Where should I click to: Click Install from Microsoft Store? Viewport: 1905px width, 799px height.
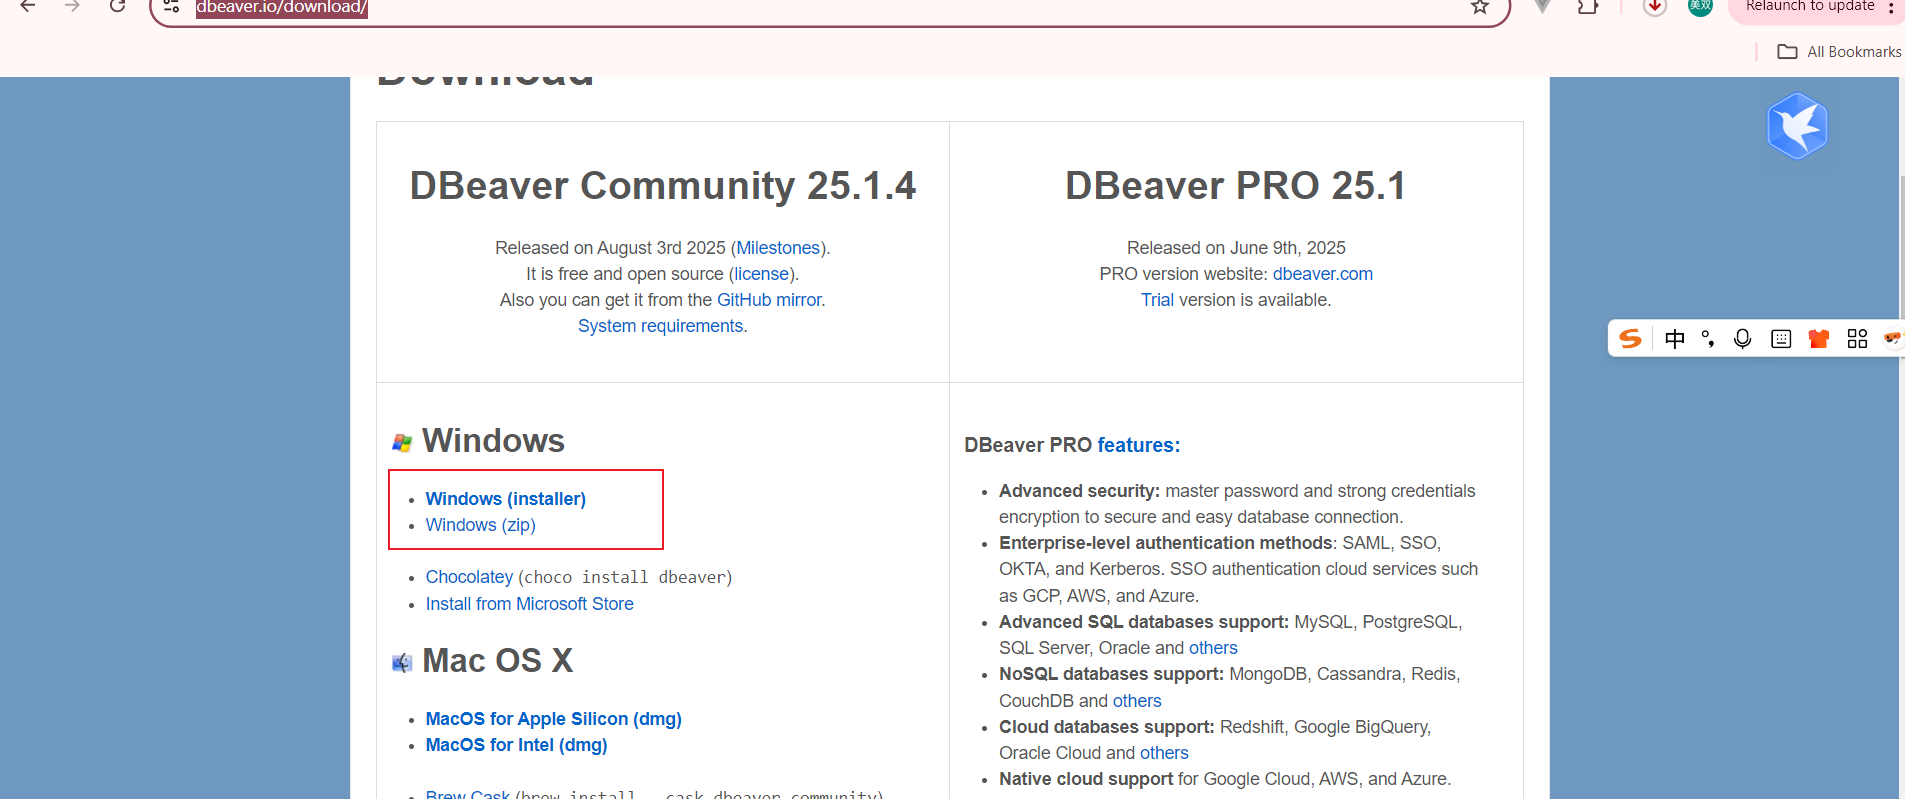pyautogui.click(x=530, y=604)
